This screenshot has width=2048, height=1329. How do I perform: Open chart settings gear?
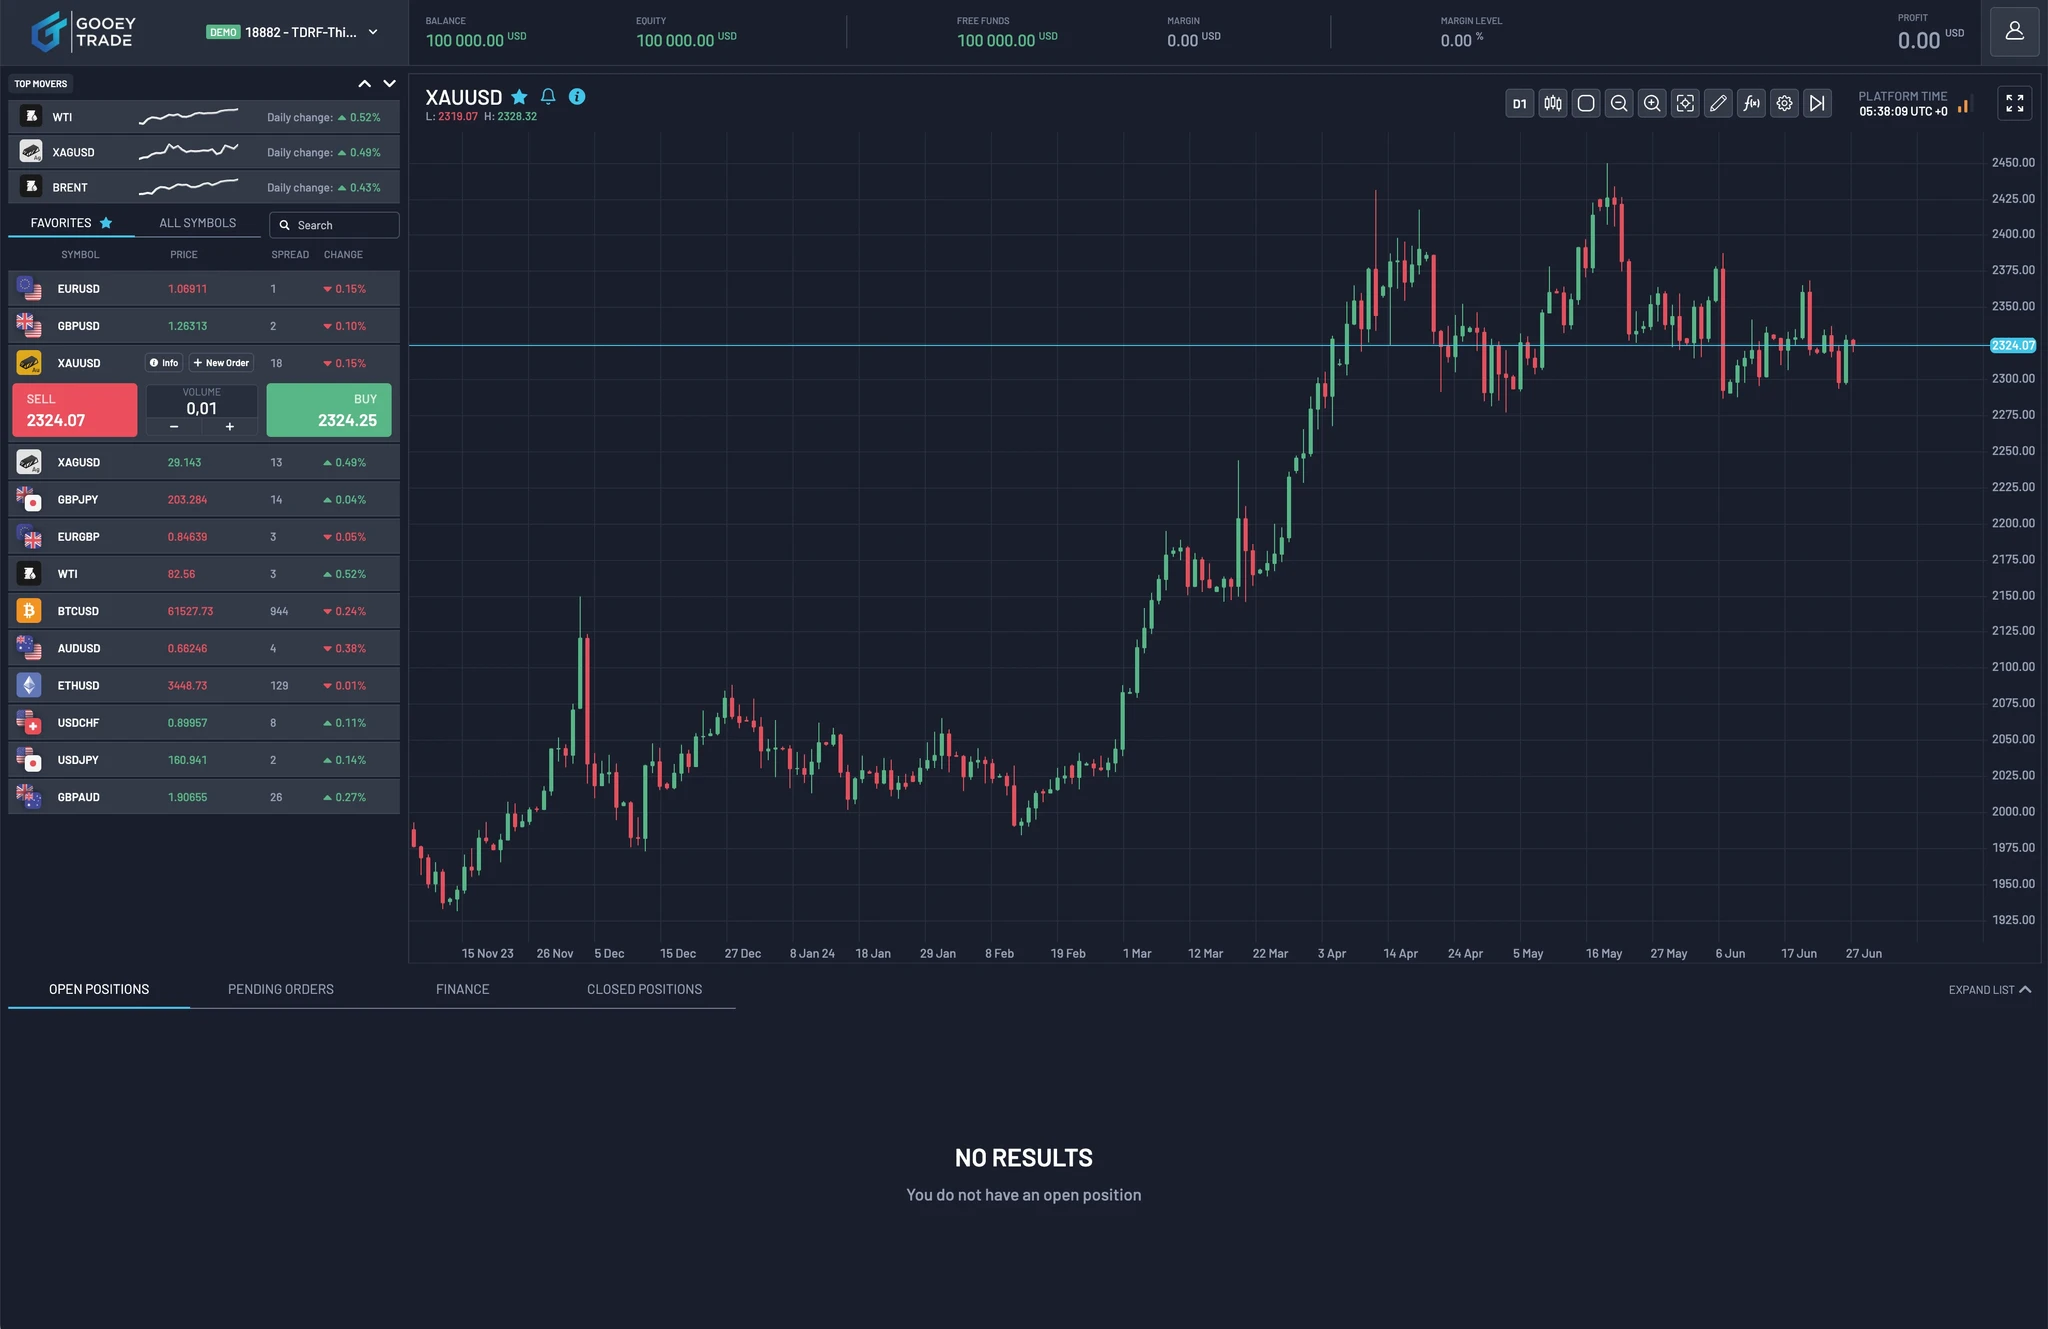click(1784, 103)
